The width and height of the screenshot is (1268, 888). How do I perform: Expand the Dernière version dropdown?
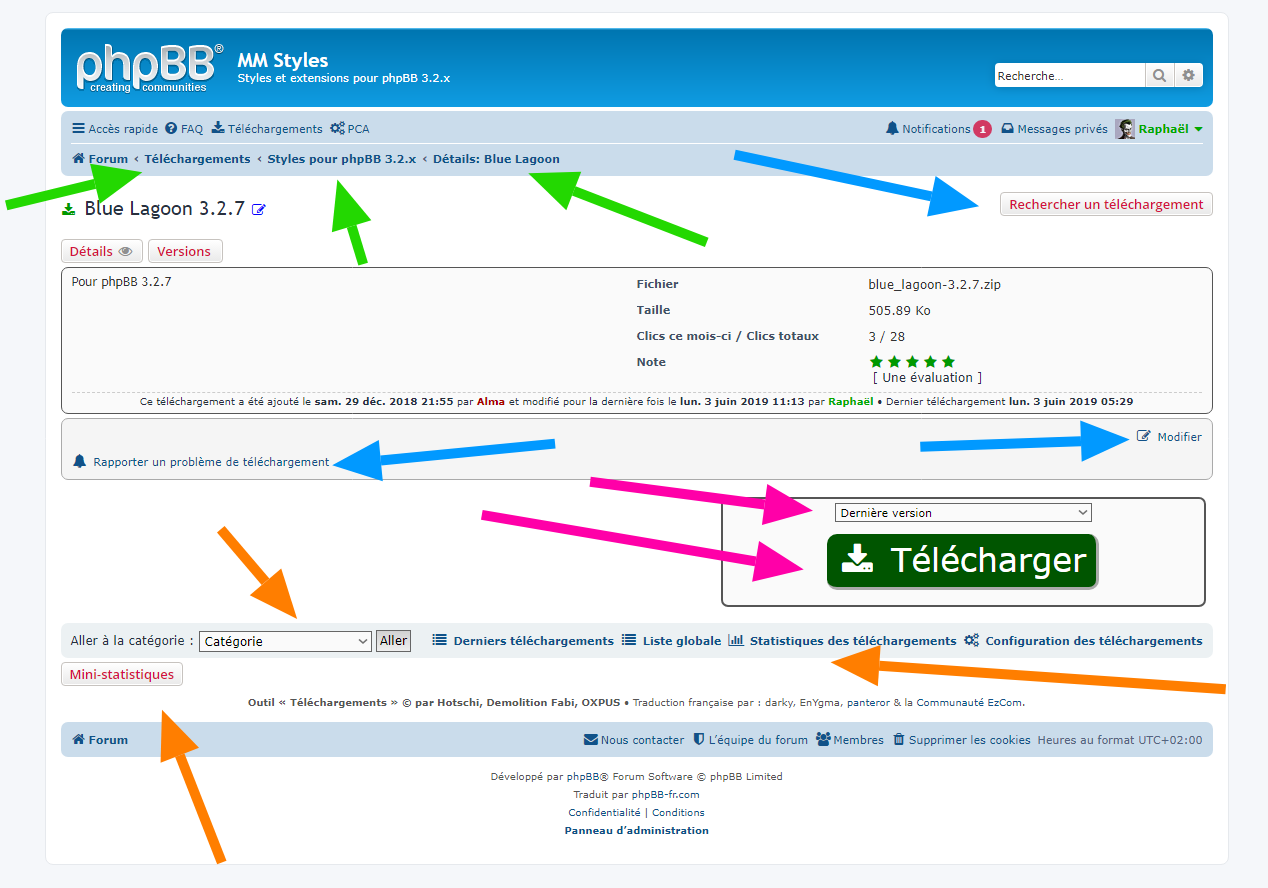963,513
